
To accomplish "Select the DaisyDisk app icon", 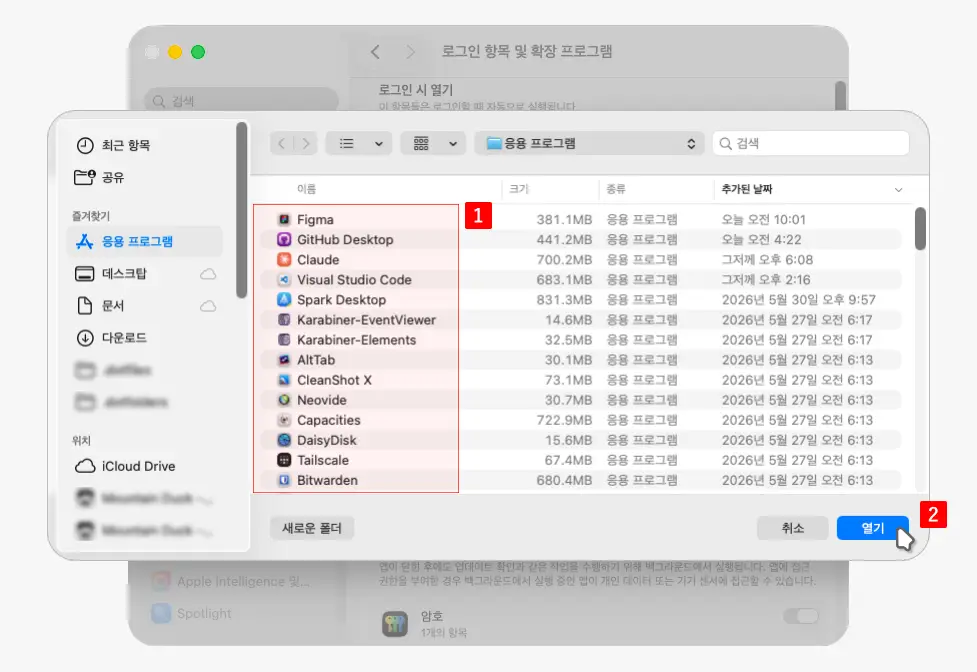I will coord(284,440).
